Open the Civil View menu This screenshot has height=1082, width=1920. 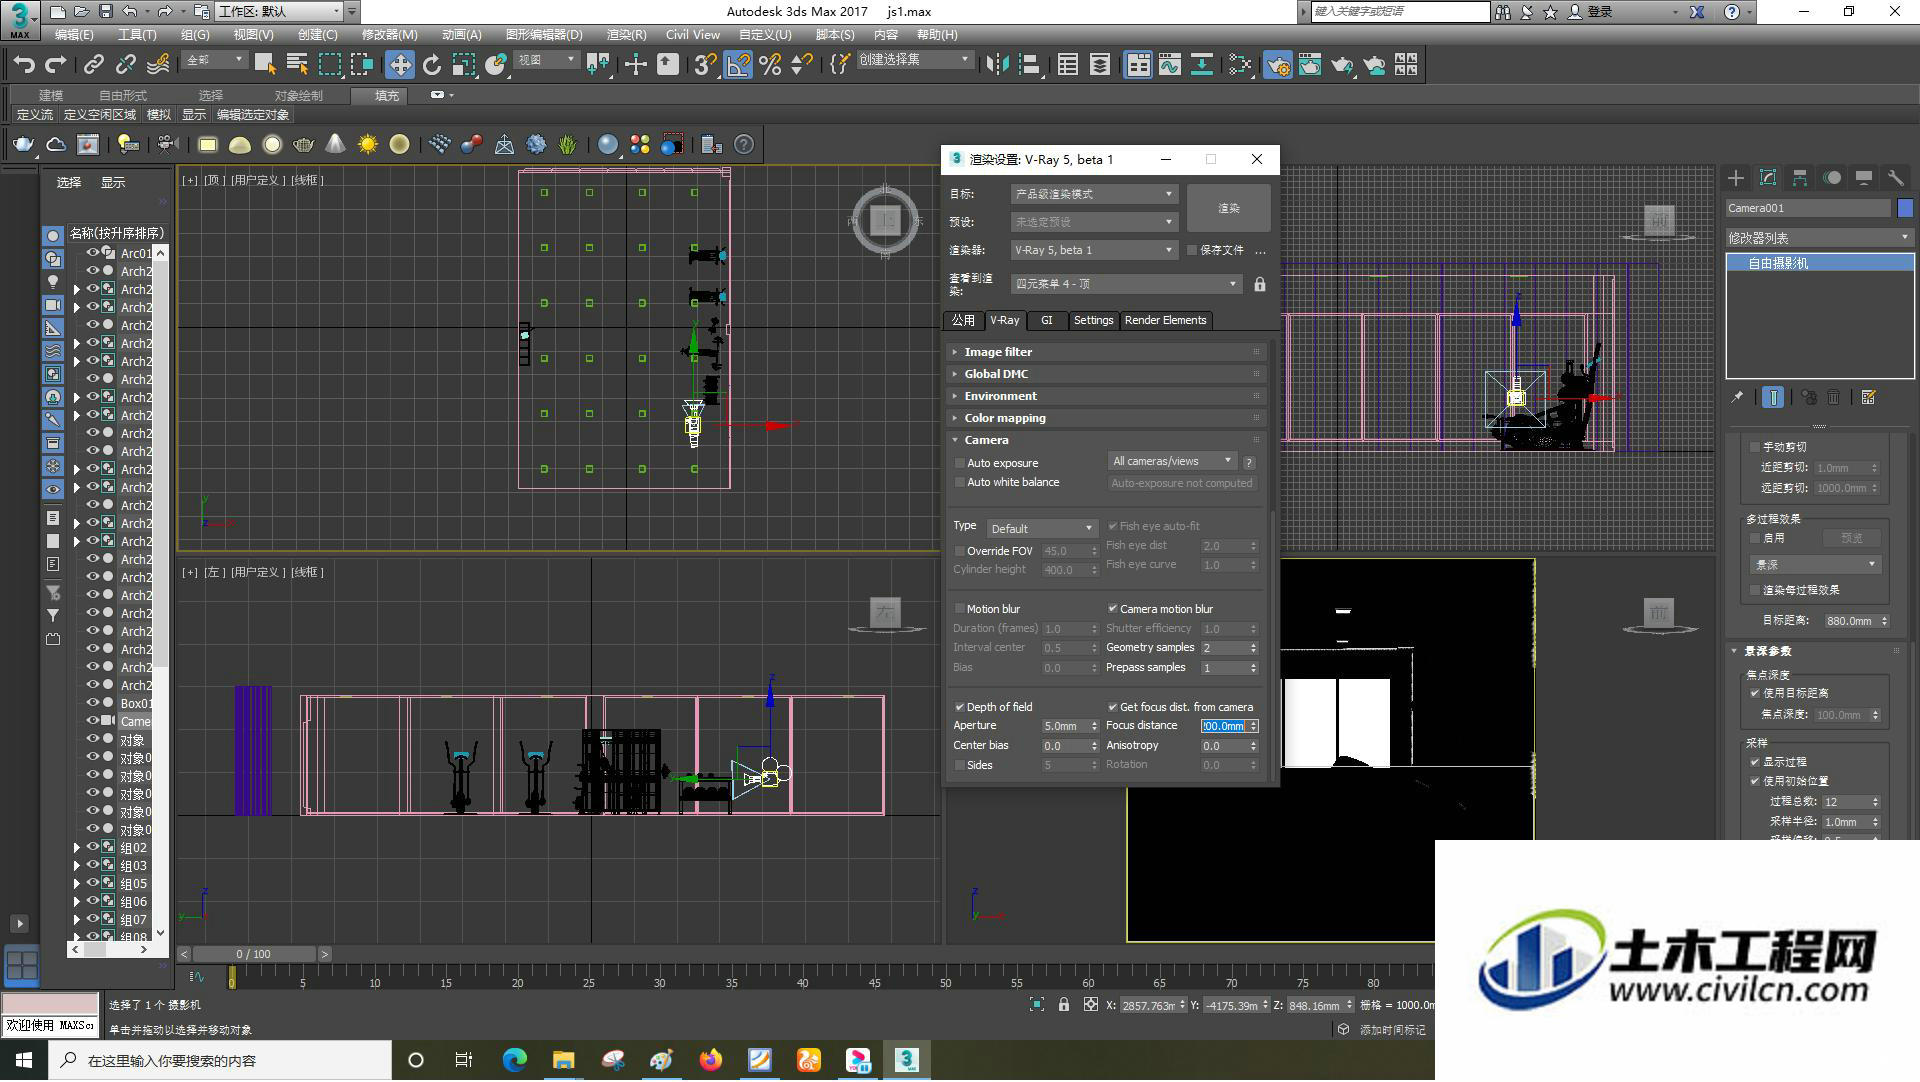pyautogui.click(x=692, y=35)
